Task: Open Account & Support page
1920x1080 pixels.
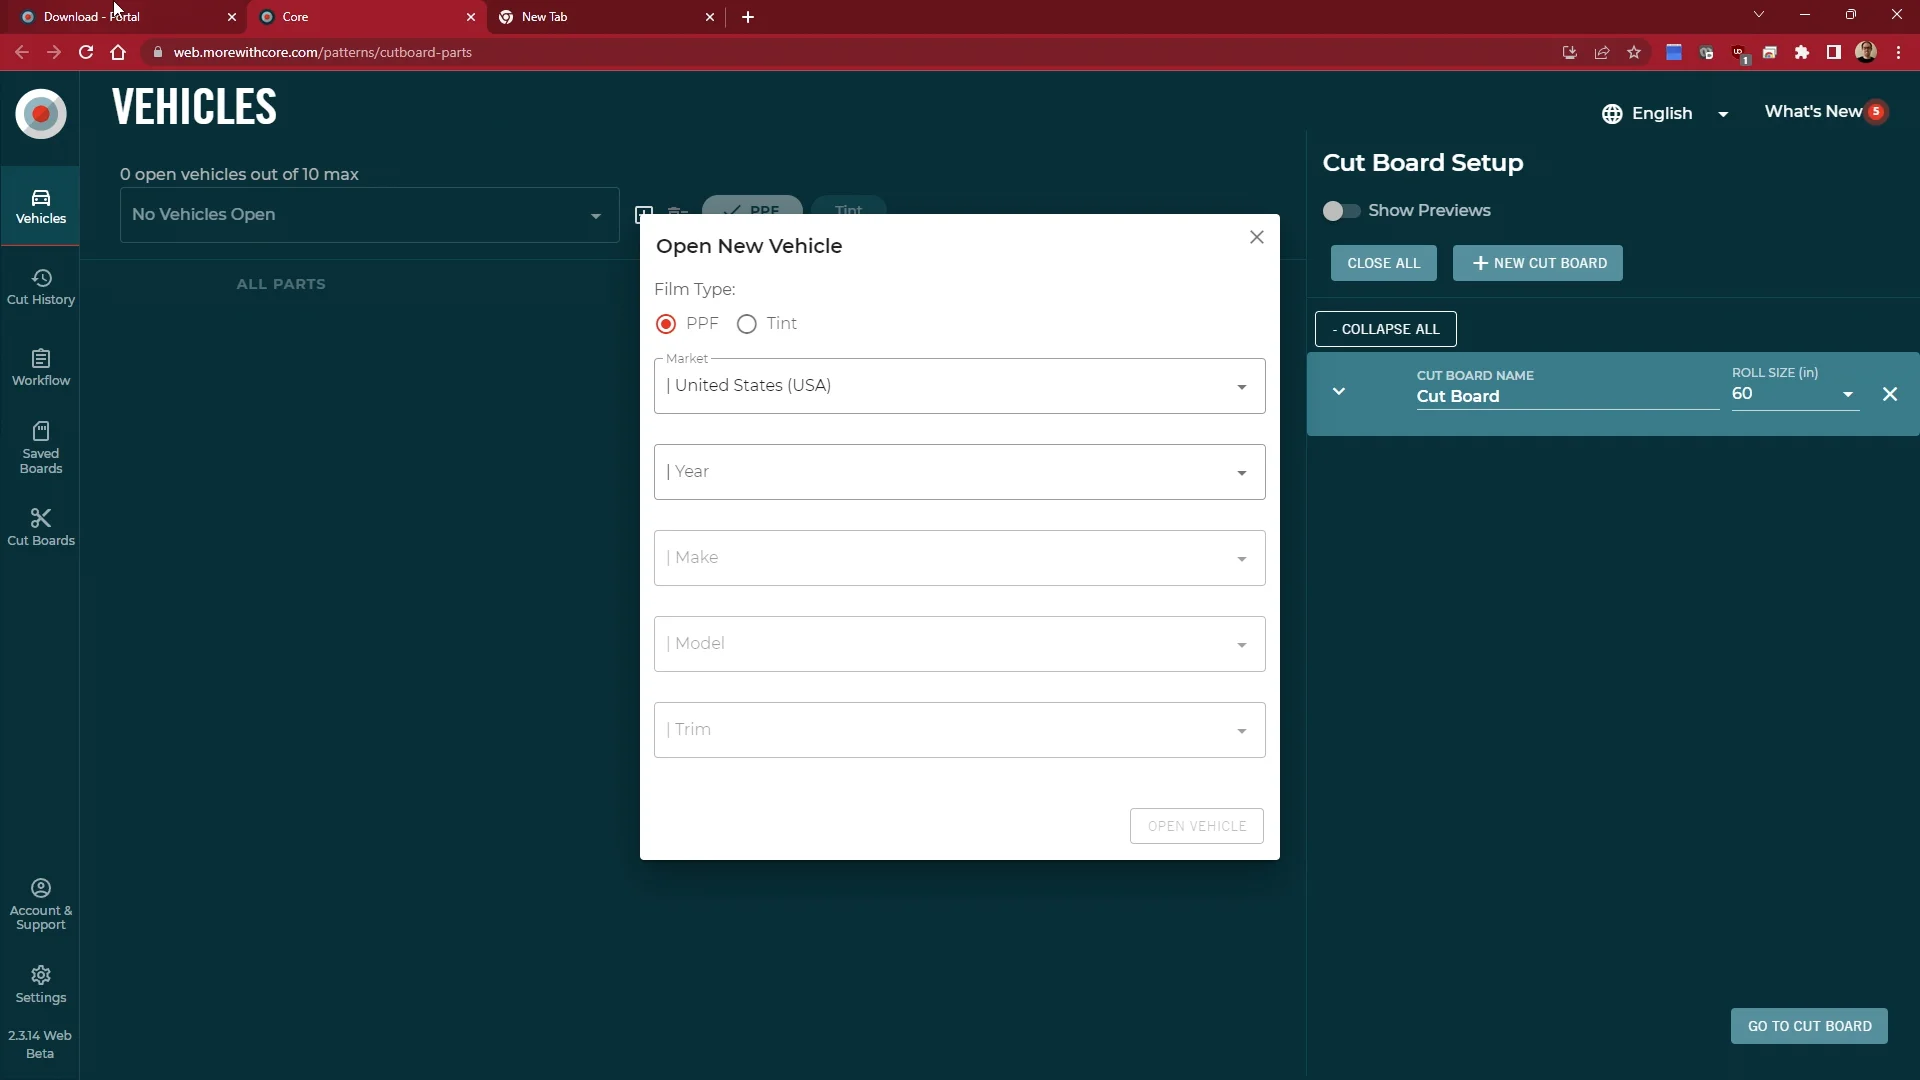Action: pos(41,904)
